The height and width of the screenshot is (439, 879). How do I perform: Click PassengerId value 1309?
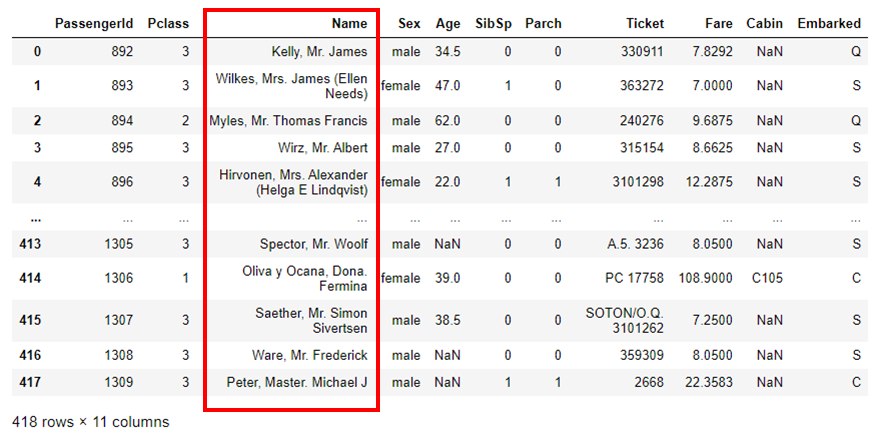(119, 382)
